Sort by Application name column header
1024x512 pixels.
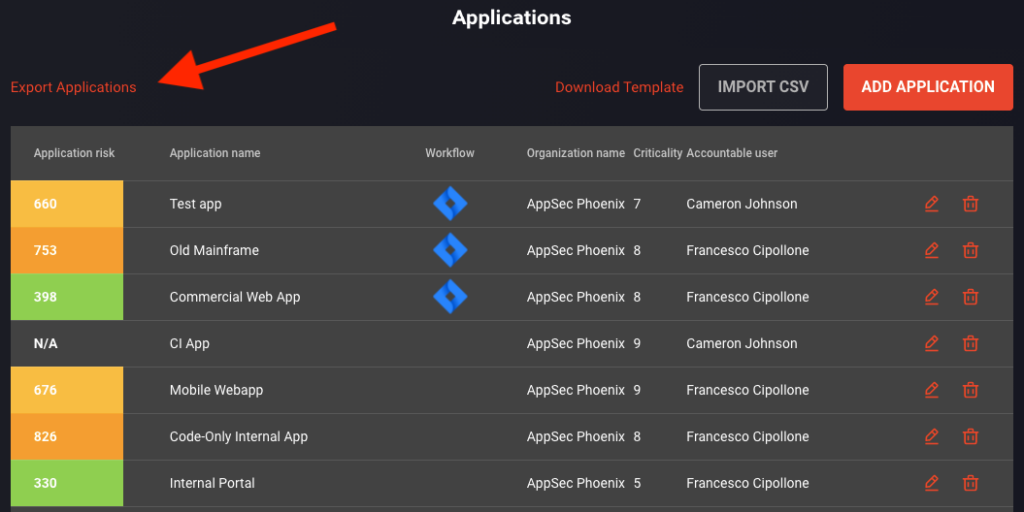[215, 153]
